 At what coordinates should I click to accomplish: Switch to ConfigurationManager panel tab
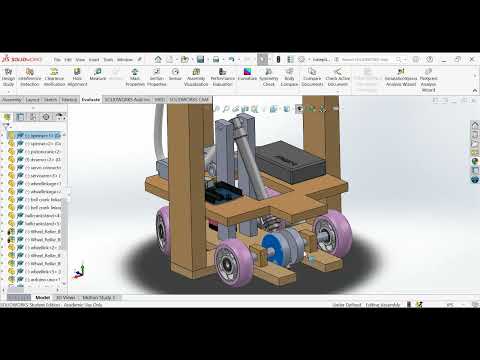click(x=33, y=117)
